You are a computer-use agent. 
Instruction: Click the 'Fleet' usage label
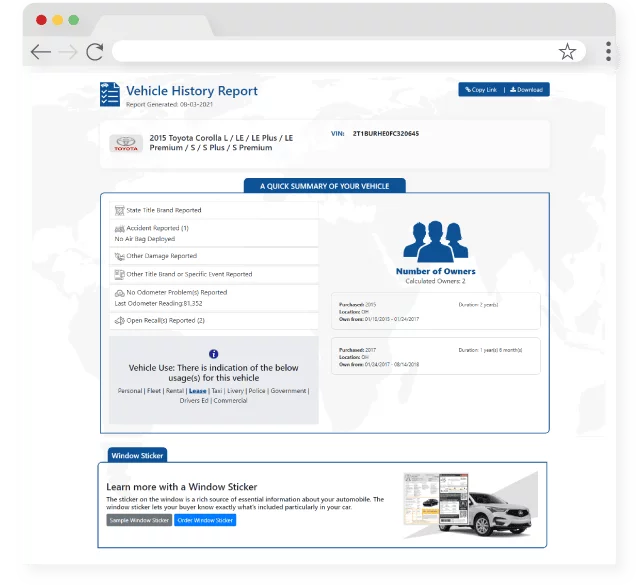tap(154, 391)
